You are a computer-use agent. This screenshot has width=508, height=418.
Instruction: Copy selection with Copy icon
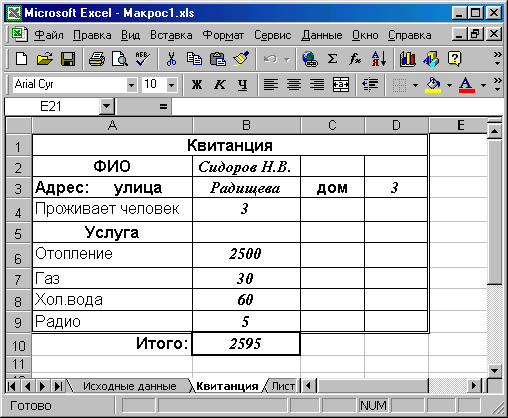point(194,59)
